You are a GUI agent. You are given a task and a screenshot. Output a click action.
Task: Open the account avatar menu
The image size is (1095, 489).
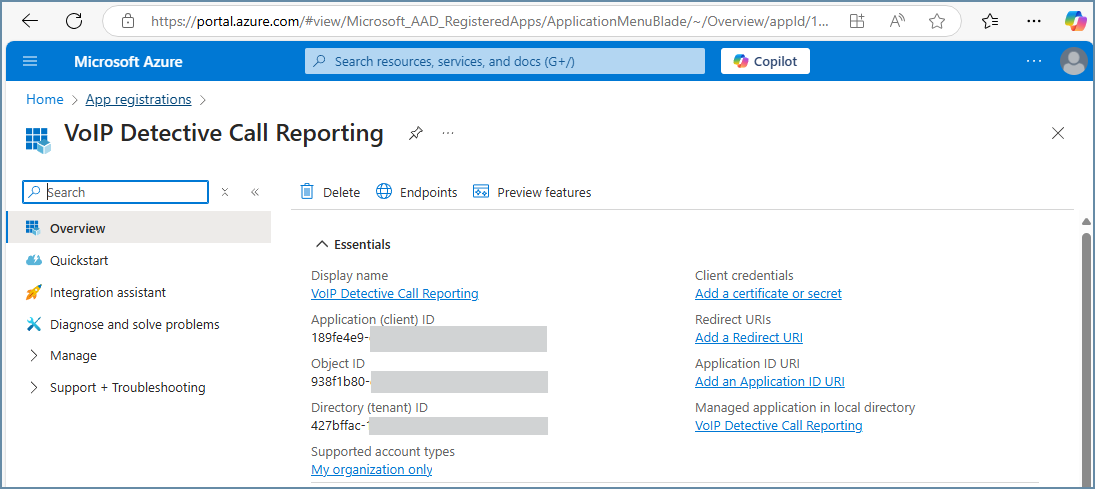coord(1073,61)
